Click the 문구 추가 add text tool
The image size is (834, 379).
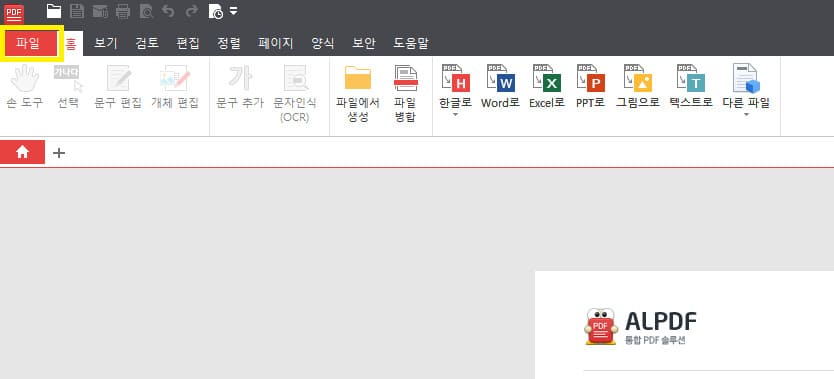coord(240,87)
